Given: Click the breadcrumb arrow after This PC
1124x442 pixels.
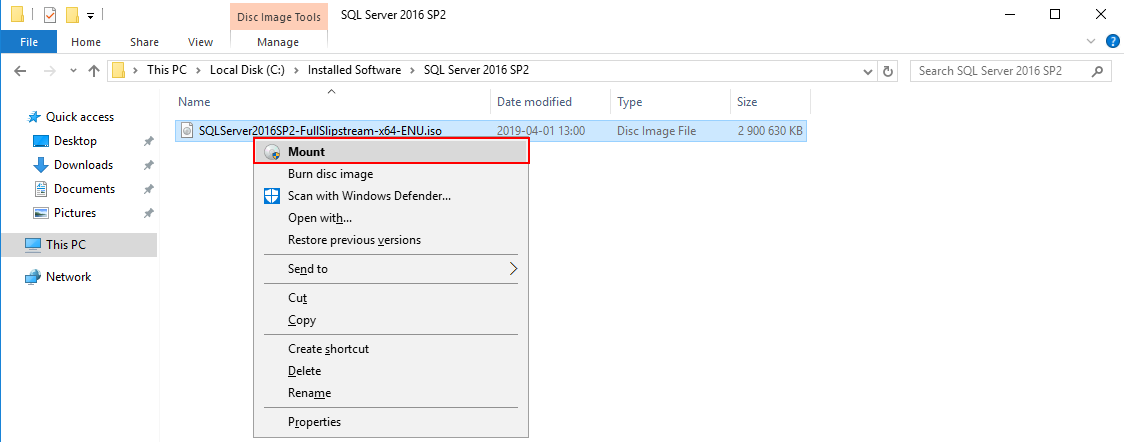Looking at the screenshot, I should pos(199,70).
